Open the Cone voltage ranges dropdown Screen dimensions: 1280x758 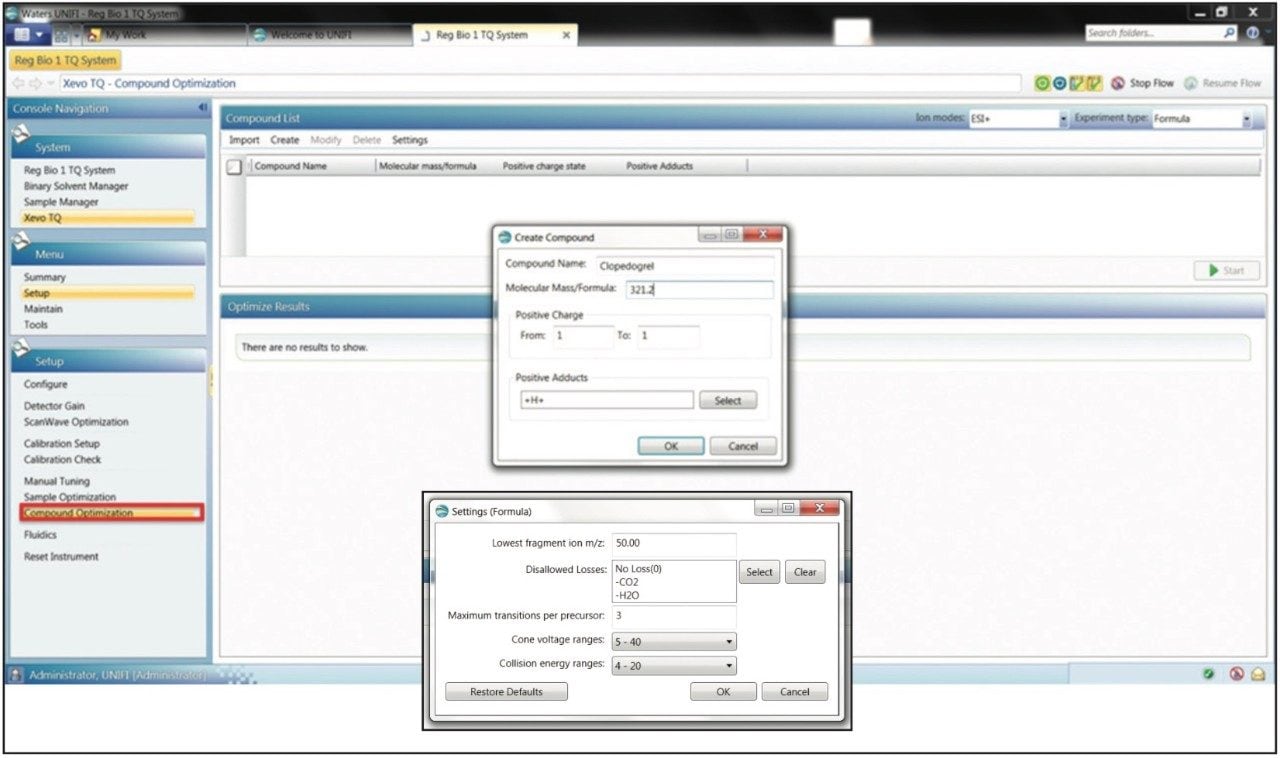(729, 641)
